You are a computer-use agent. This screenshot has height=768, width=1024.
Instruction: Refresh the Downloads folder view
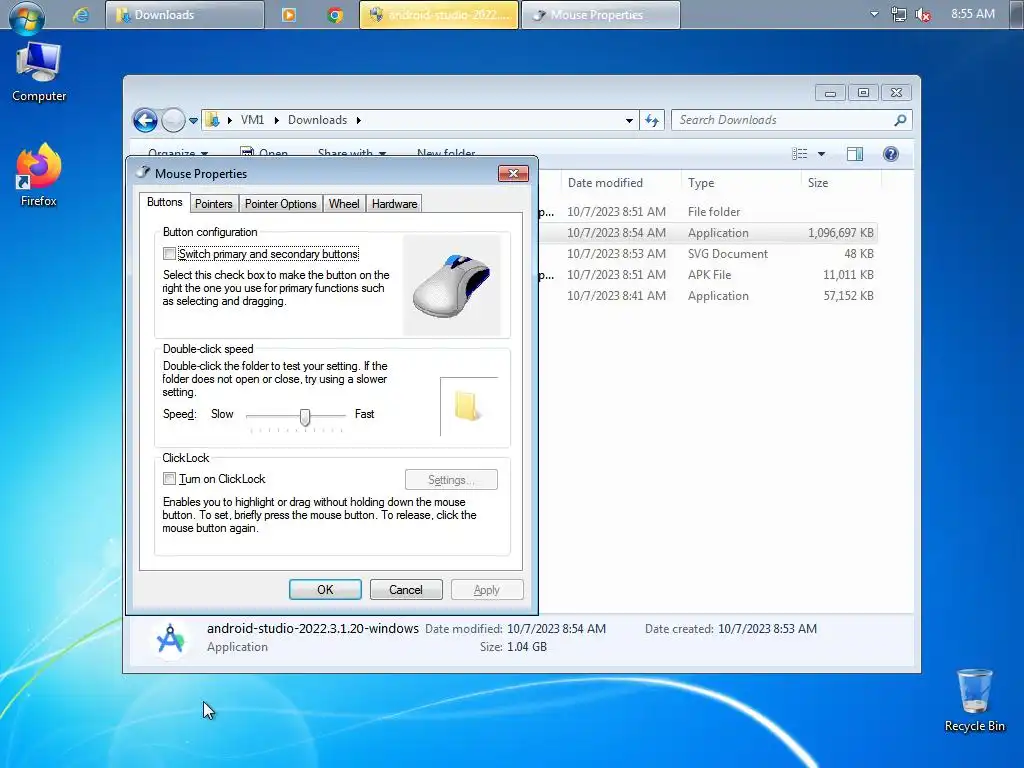(x=652, y=120)
